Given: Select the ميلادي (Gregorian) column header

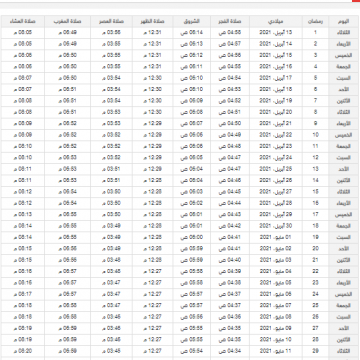Looking at the screenshot, I should pyautogui.click(x=276, y=21).
